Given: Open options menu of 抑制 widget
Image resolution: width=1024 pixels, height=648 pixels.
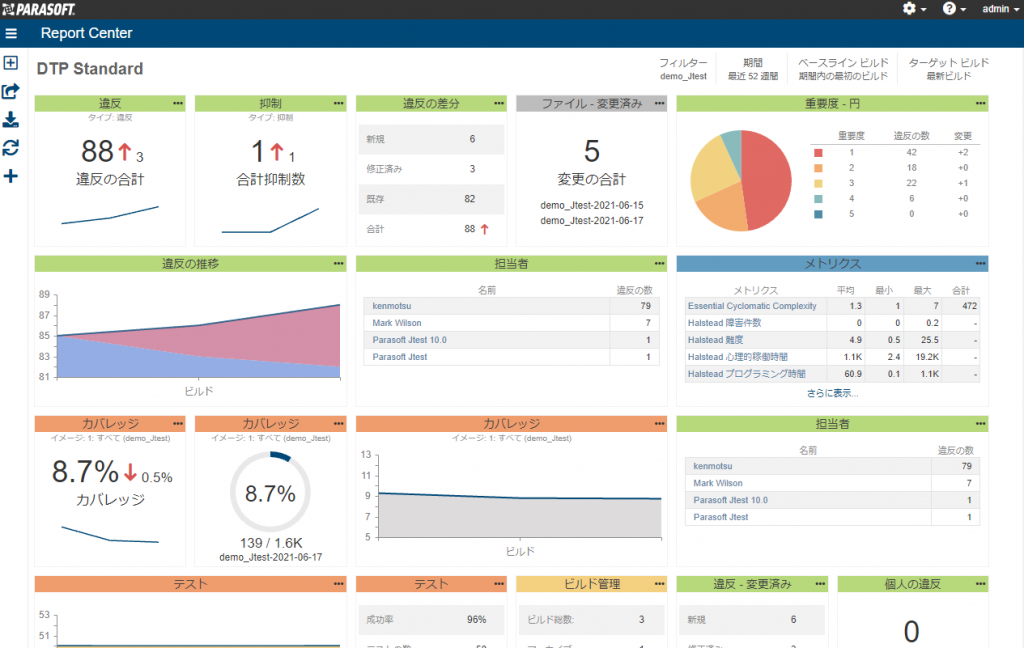Looking at the screenshot, I should click(338, 103).
